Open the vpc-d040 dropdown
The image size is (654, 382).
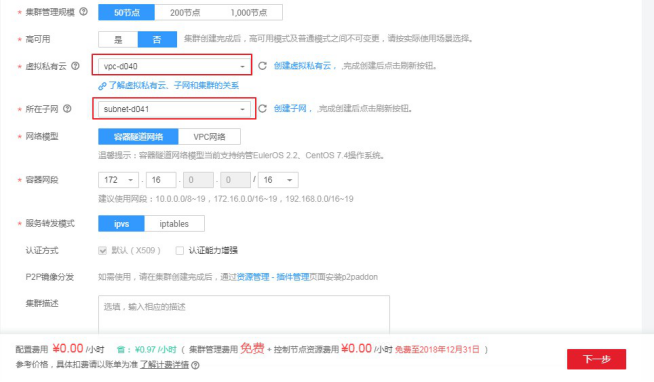(174, 66)
